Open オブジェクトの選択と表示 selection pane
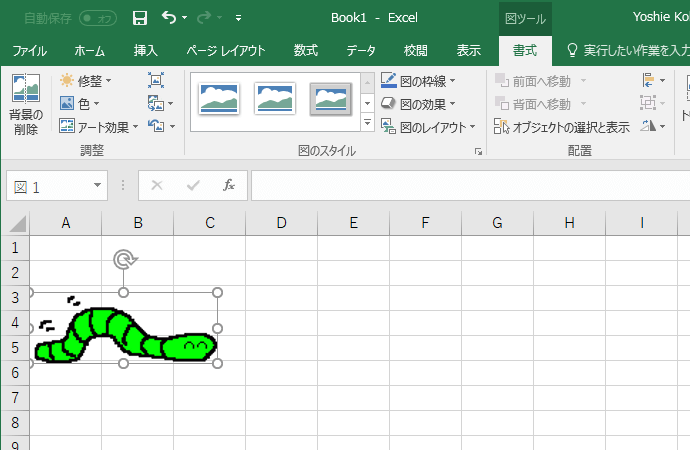This screenshot has width=690, height=450. click(561, 127)
